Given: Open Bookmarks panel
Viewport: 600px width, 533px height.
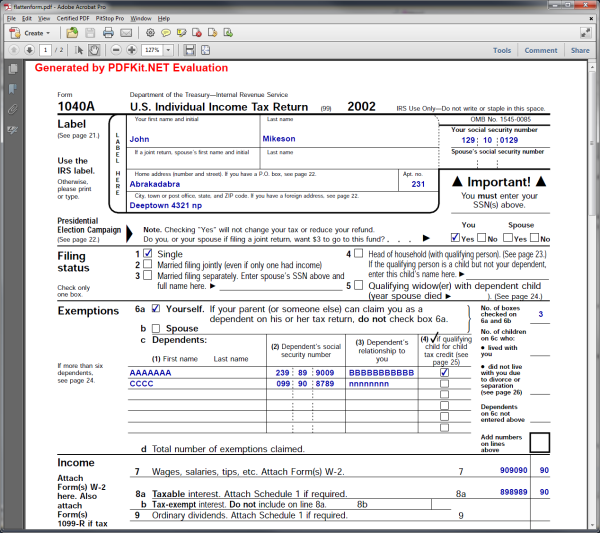Looking at the screenshot, I should click(13, 89).
